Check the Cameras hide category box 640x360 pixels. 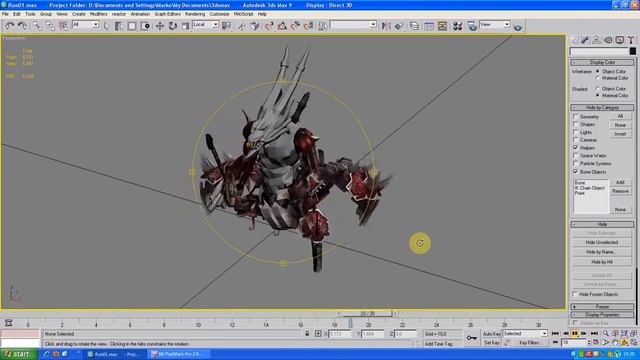pyautogui.click(x=576, y=140)
